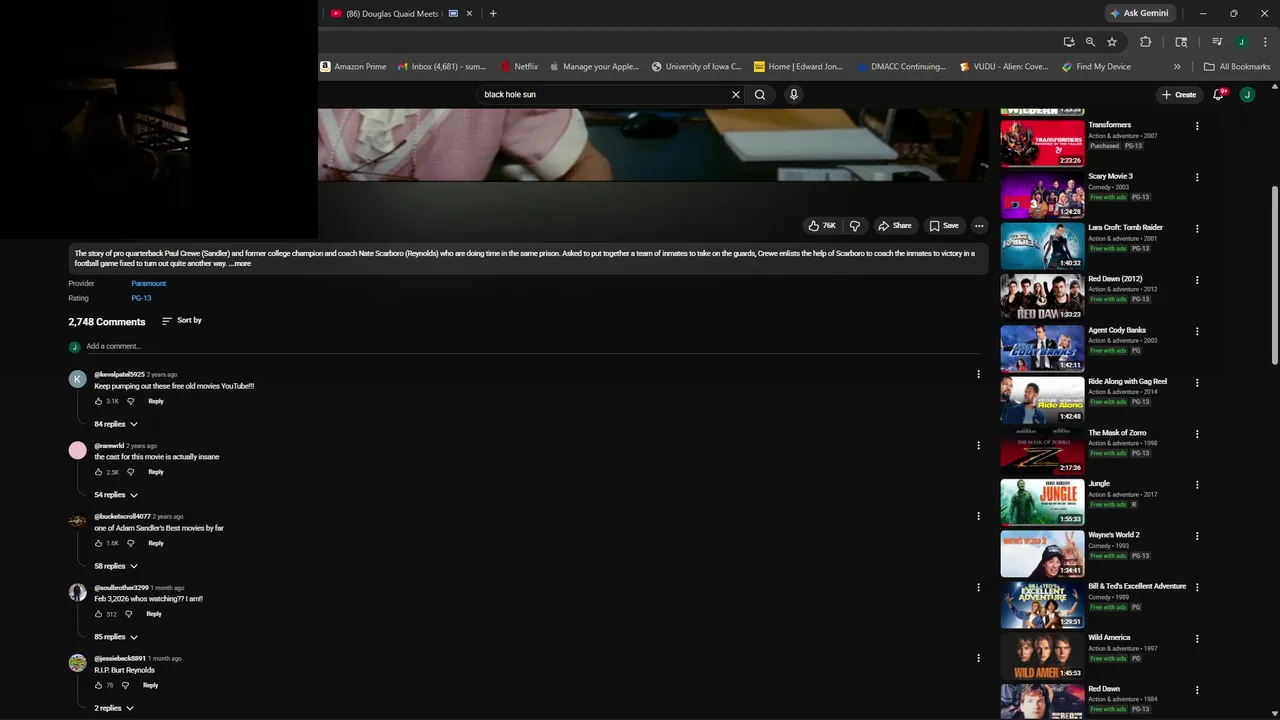Open the YouTube account avatar menu
The width and height of the screenshot is (1280, 720).
[x=1247, y=95]
